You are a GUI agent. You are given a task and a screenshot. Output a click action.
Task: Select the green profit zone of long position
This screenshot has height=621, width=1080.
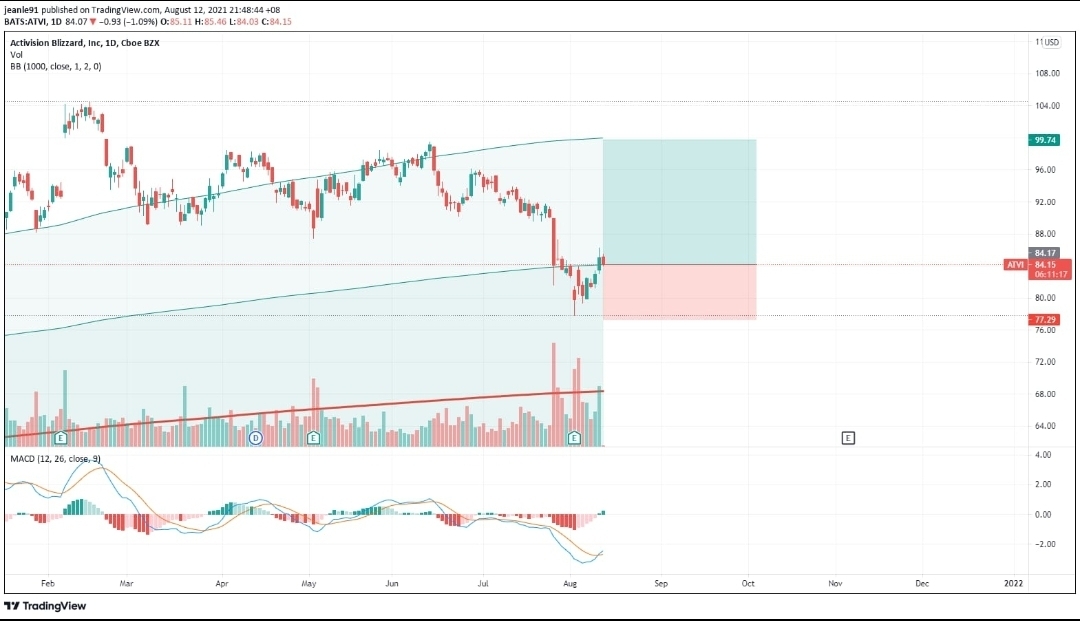click(x=679, y=202)
